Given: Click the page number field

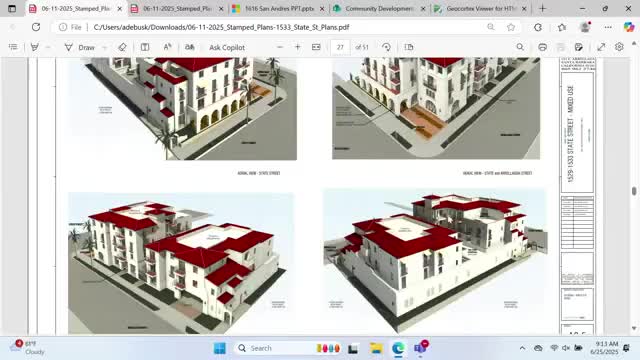Looking at the screenshot, I should [340, 47].
